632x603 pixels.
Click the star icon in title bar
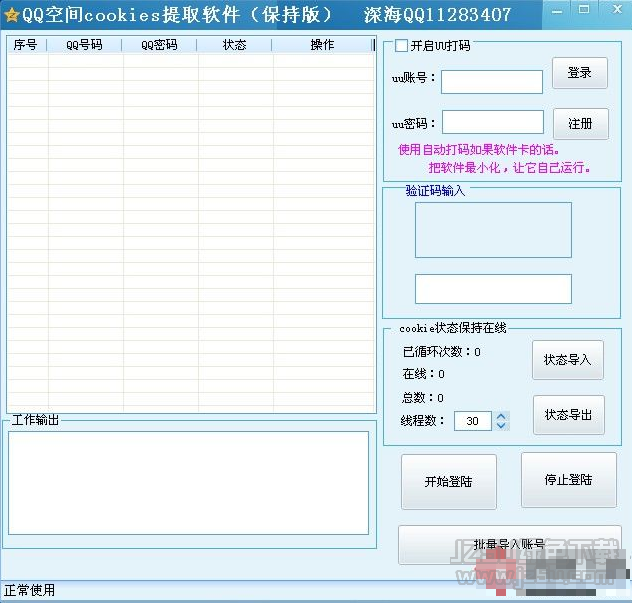[11, 15]
